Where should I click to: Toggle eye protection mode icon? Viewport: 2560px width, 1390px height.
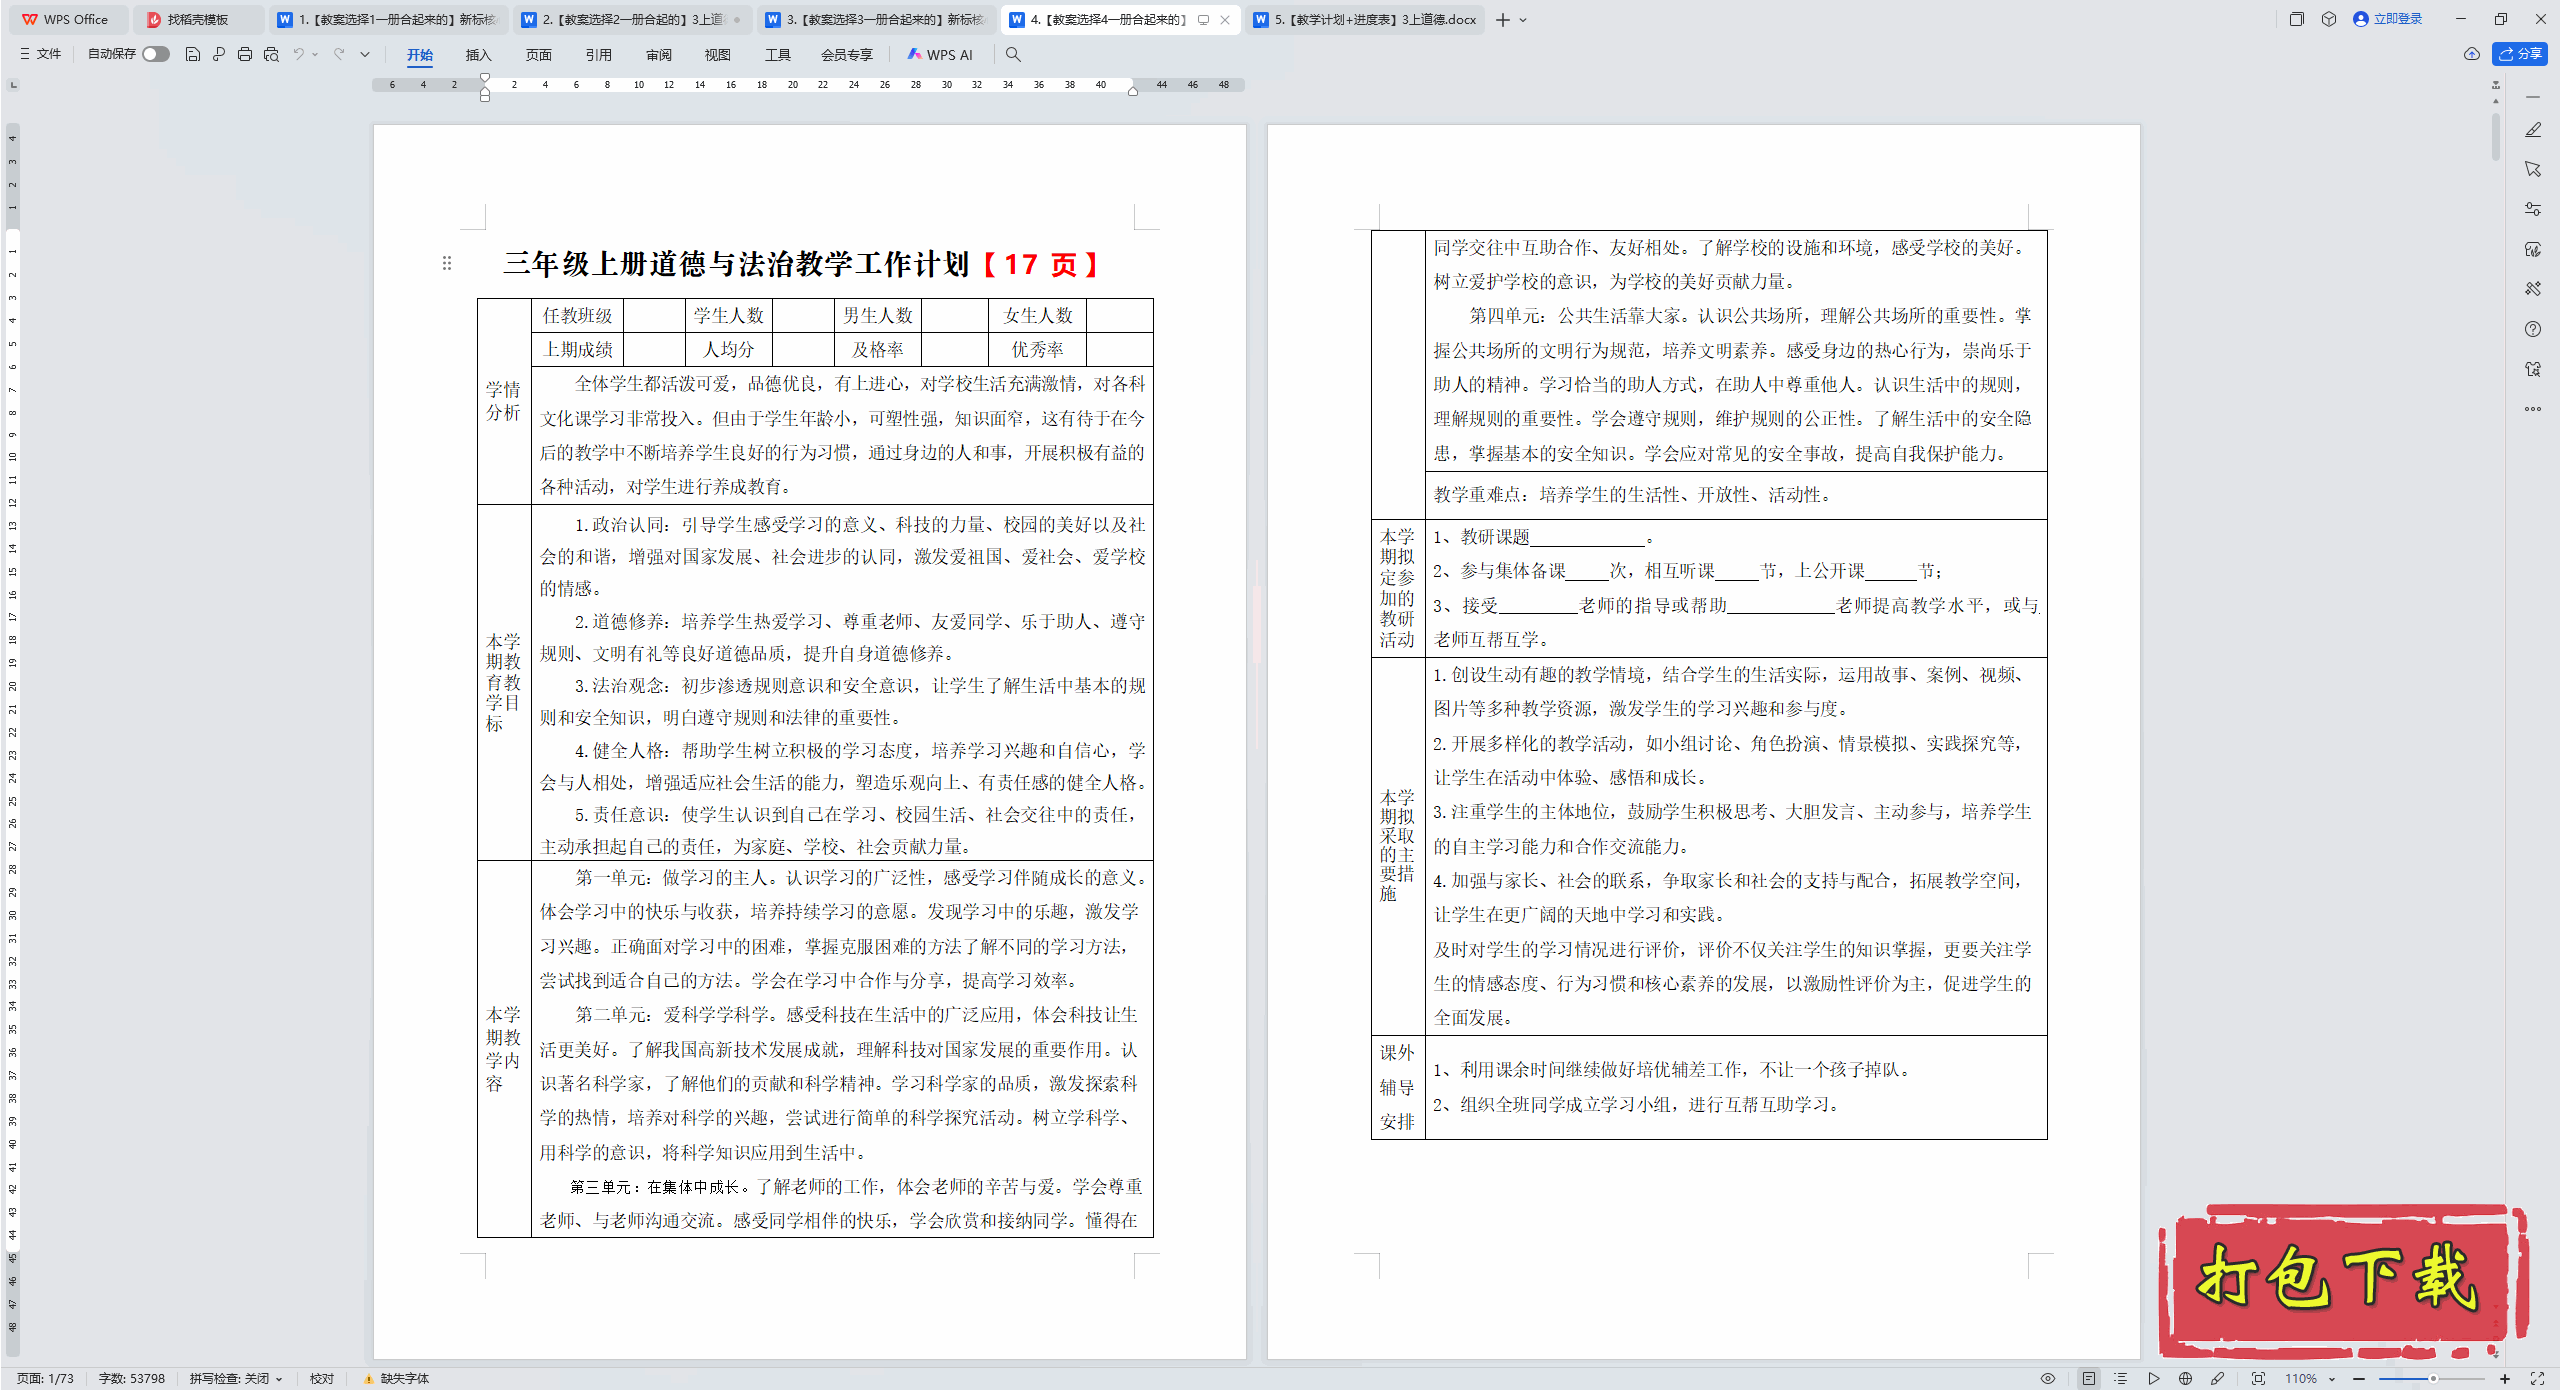pyautogui.click(x=2048, y=1378)
